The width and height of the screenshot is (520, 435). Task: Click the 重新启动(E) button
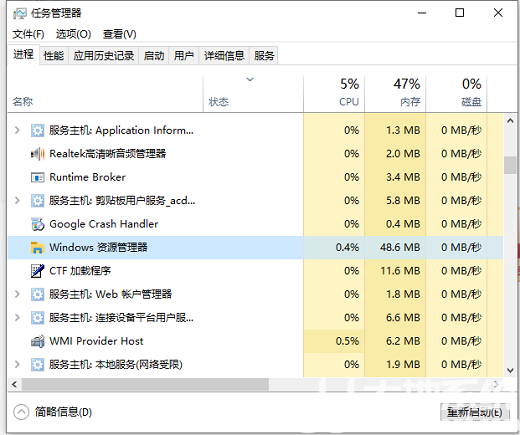(x=475, y=412)
